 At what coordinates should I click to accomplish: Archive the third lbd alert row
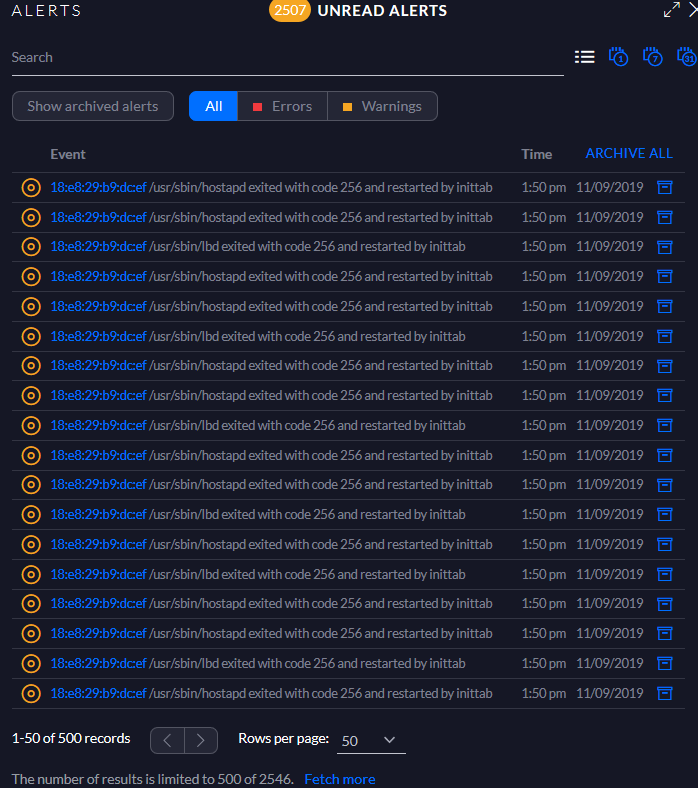(x=664, y=426)
